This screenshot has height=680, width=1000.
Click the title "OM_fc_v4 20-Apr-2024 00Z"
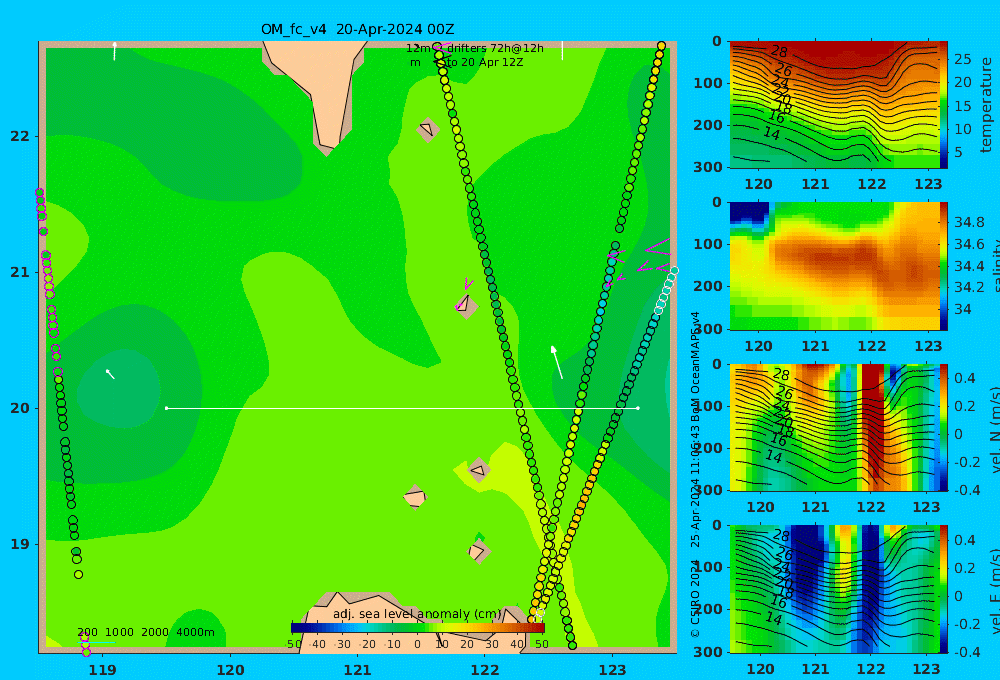pos(357,29)
